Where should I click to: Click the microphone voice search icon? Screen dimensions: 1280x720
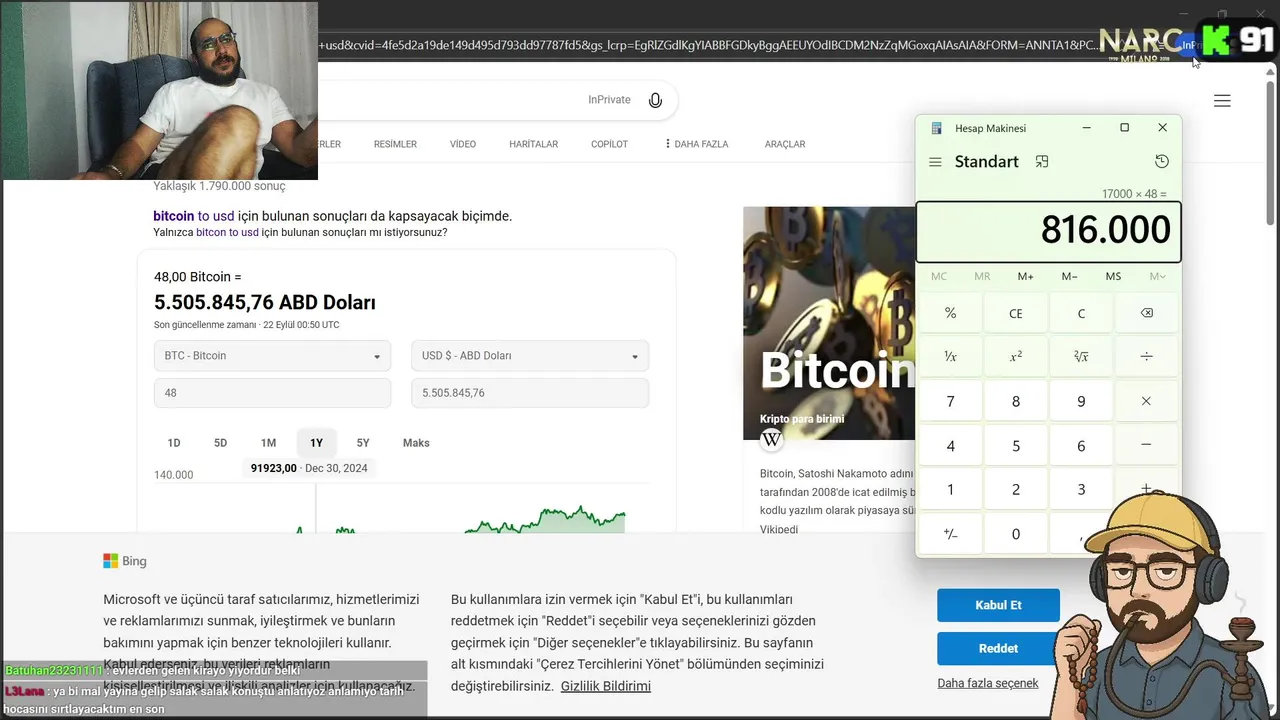tap(655, 100)
